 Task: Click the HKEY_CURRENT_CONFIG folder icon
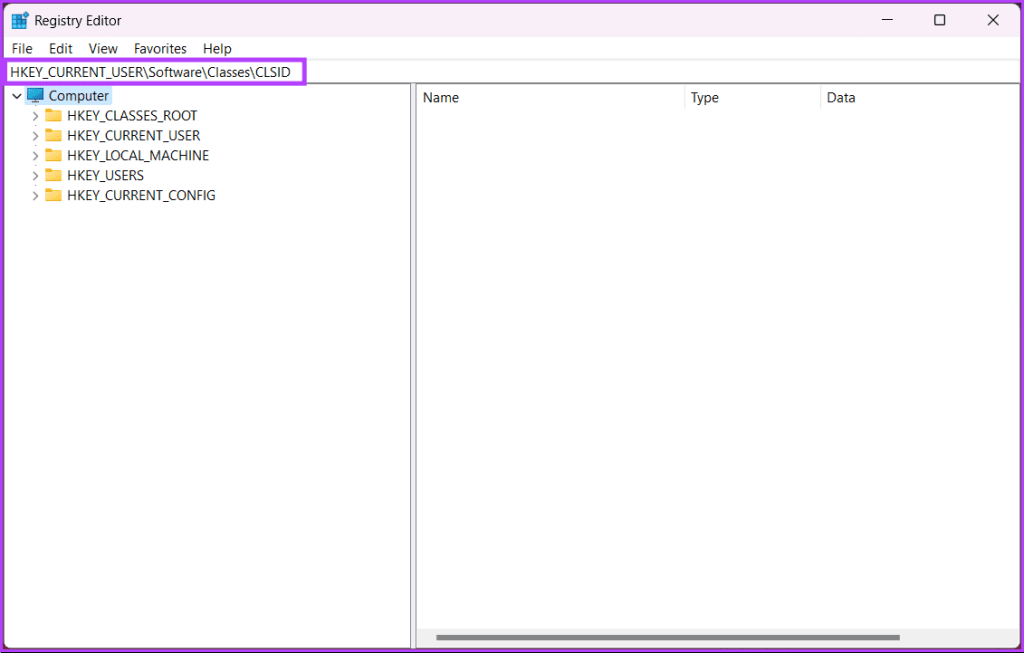coord(54,195)
